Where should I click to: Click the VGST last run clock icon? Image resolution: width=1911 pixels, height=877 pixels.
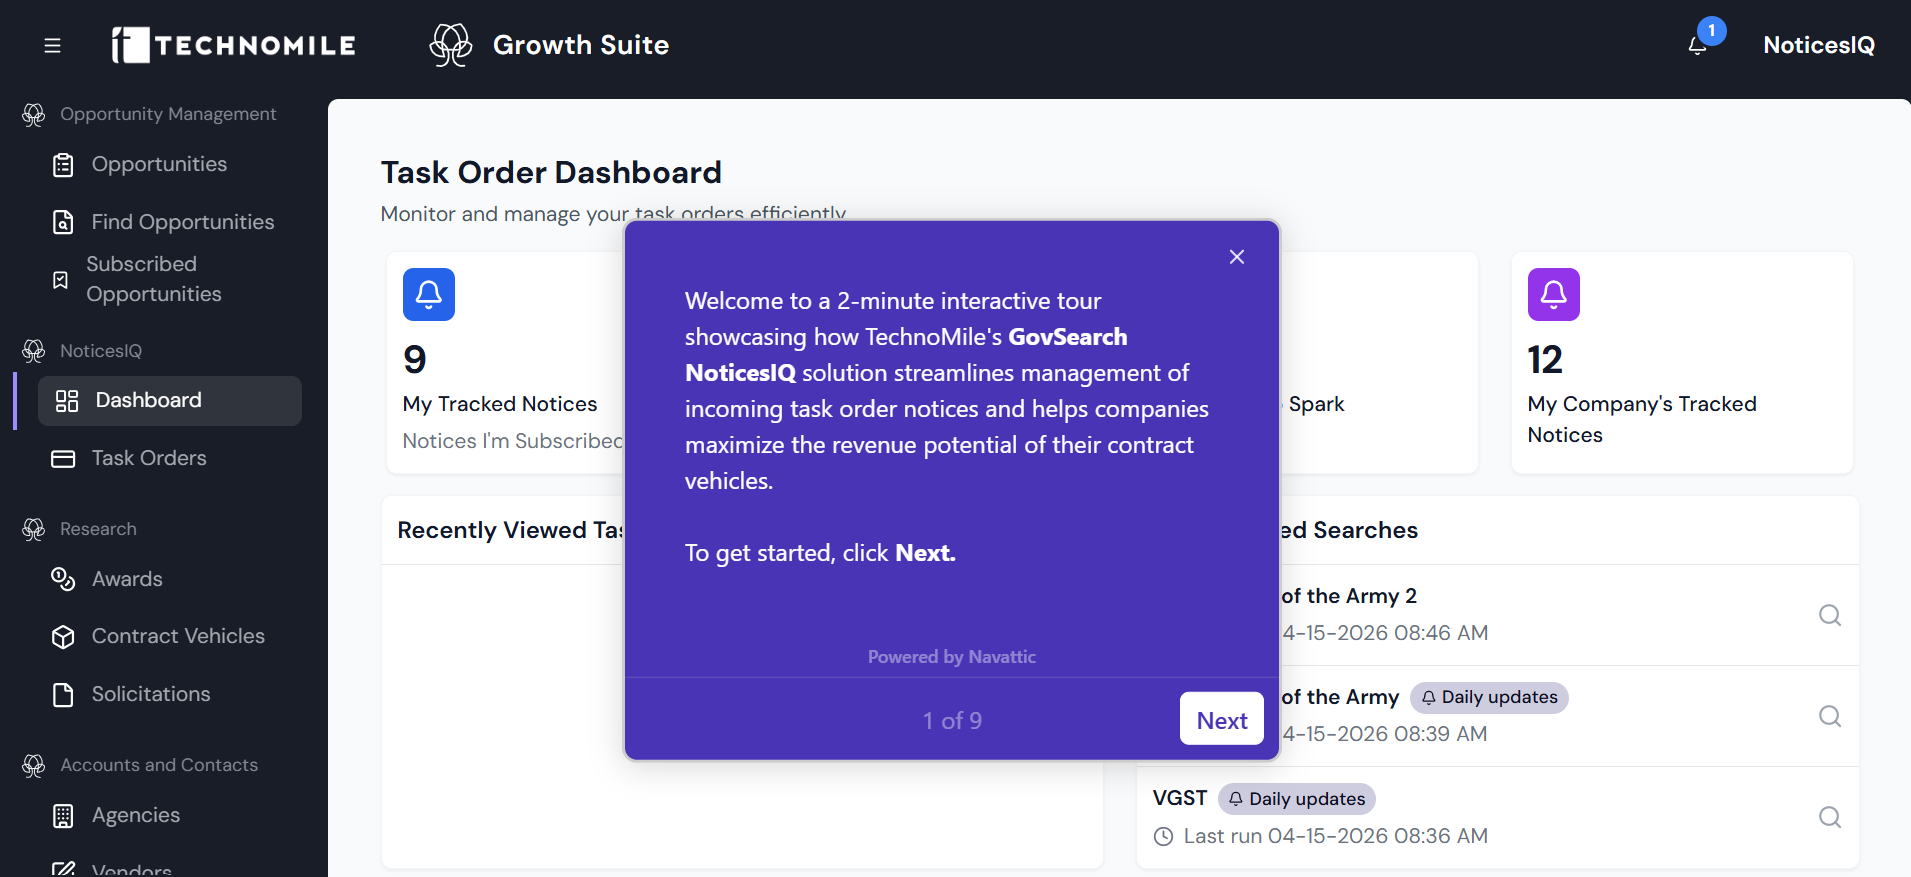(x=1164, y=837)
